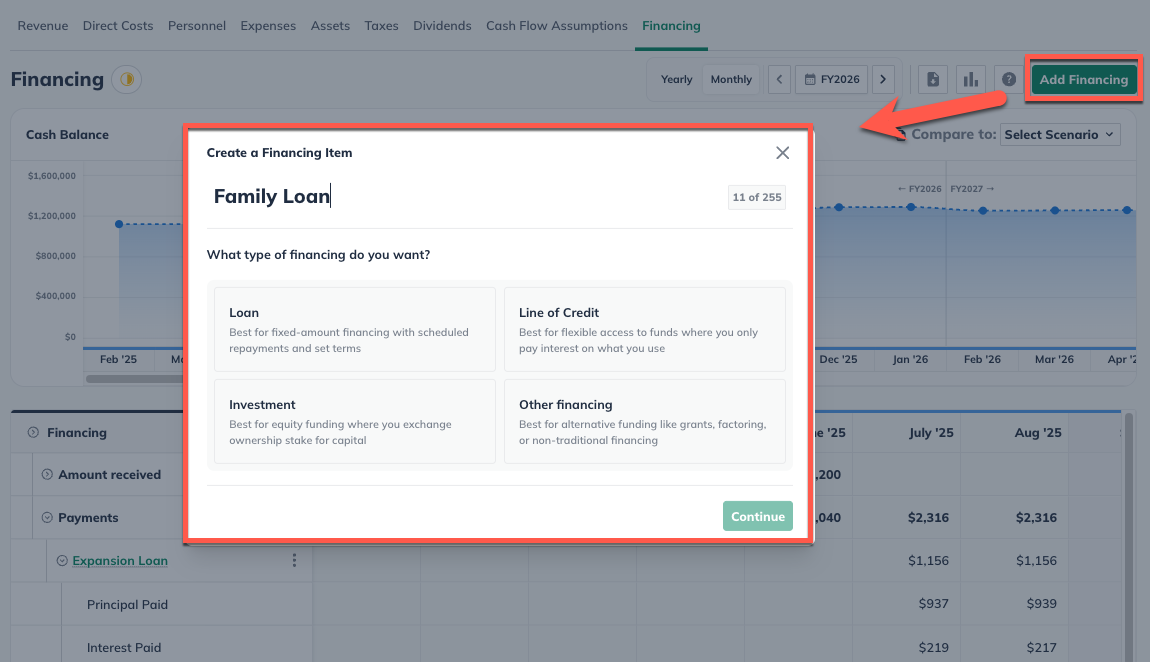Select the Loan financing type card
This screenshot has height=662, width=1150.
point(355,329)
